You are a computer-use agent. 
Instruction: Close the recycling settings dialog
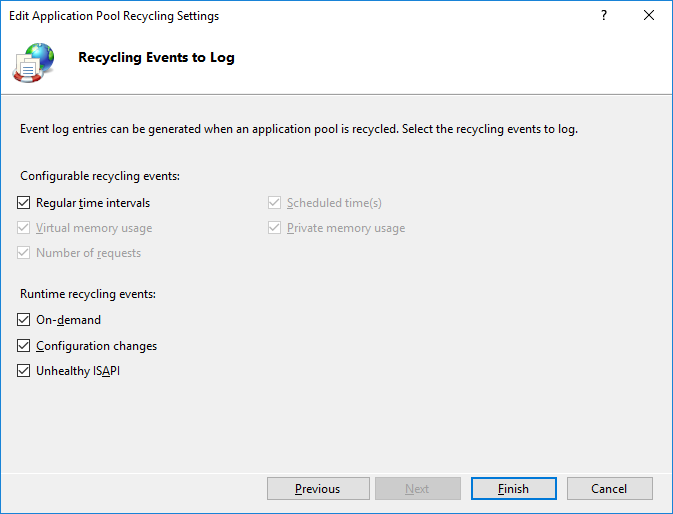pyautogui.click(x=649, y=15)
